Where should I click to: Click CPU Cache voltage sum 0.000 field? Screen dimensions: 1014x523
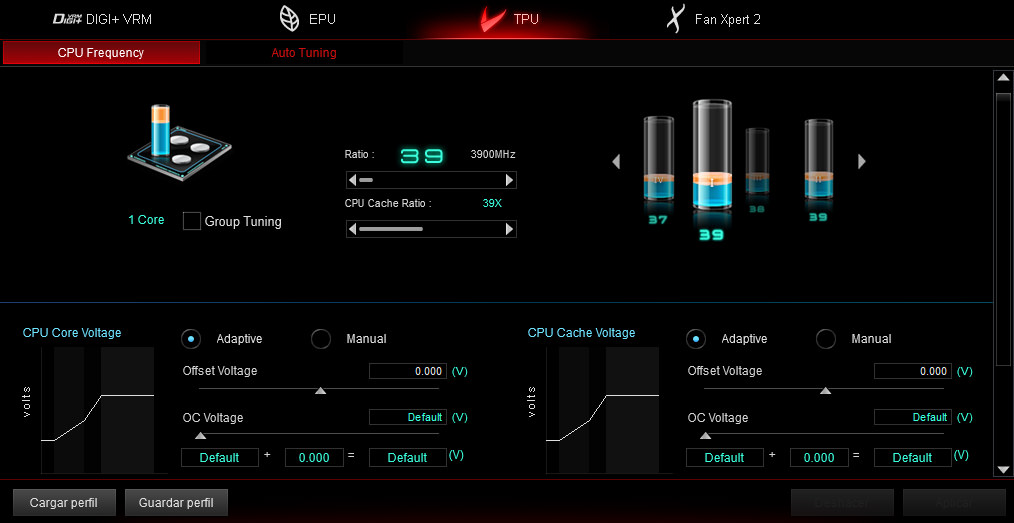tap(819, 457)
